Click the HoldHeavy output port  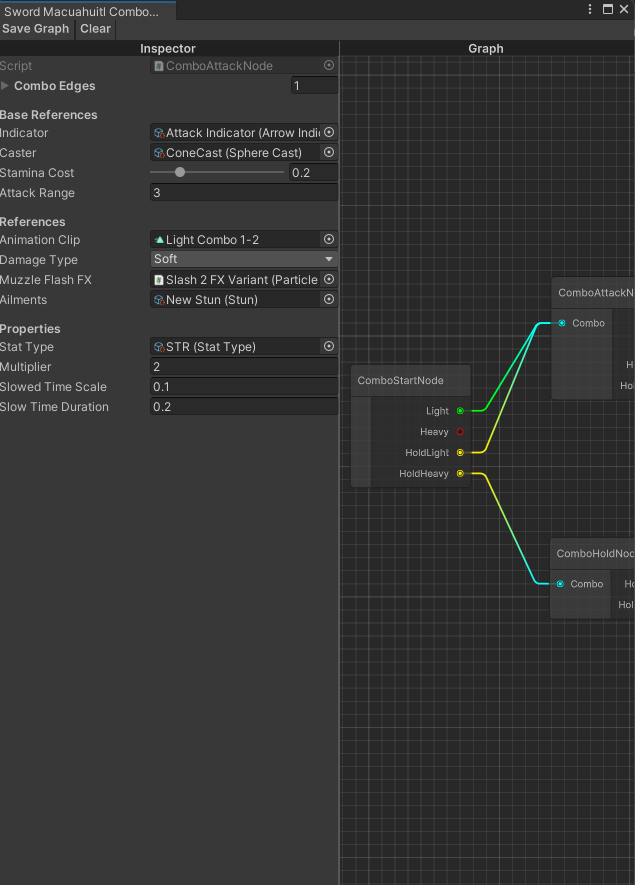point(460,474)
